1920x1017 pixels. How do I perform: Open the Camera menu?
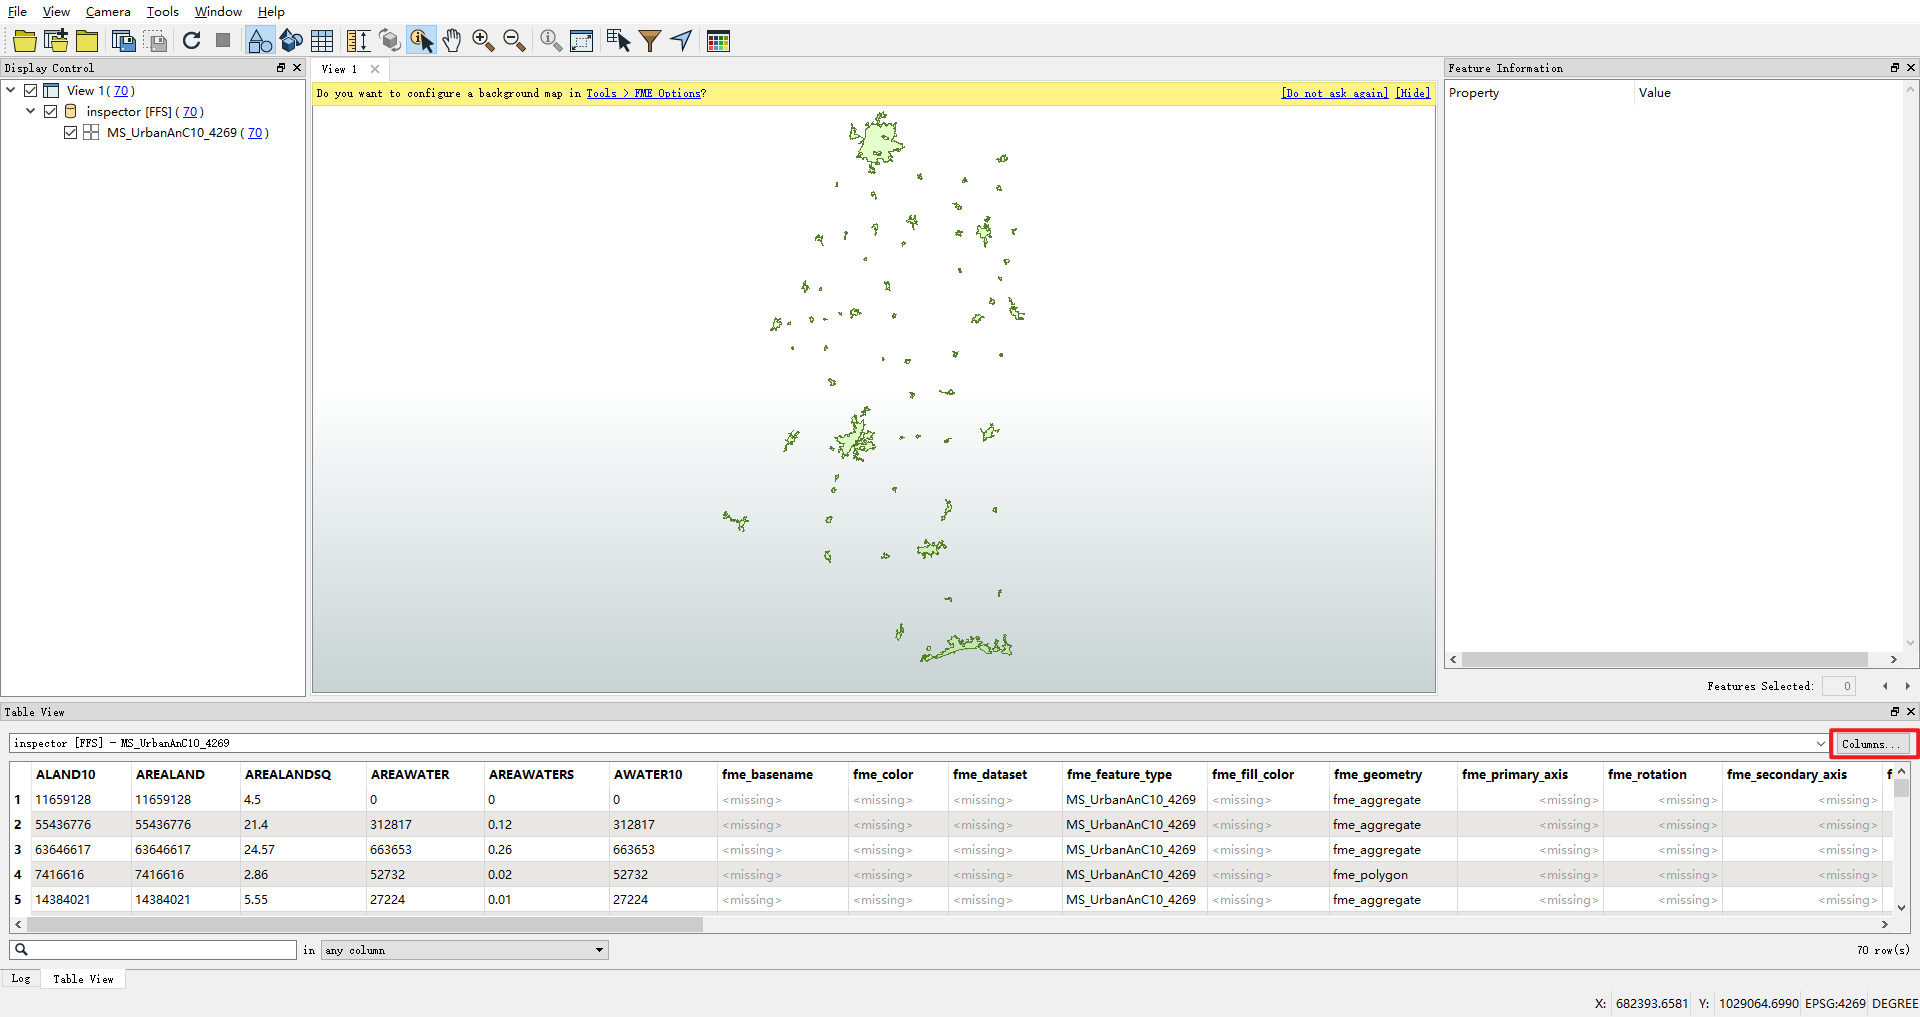pyautogui.click(x=108, y=12)
